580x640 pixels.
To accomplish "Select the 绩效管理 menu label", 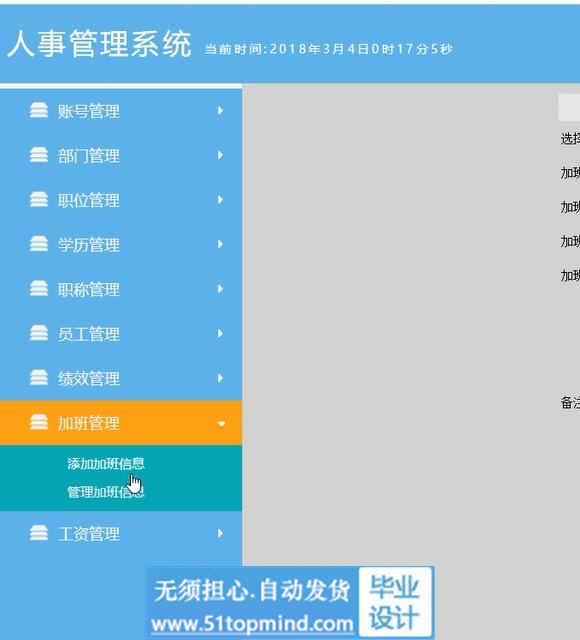I will coord(89,378).
